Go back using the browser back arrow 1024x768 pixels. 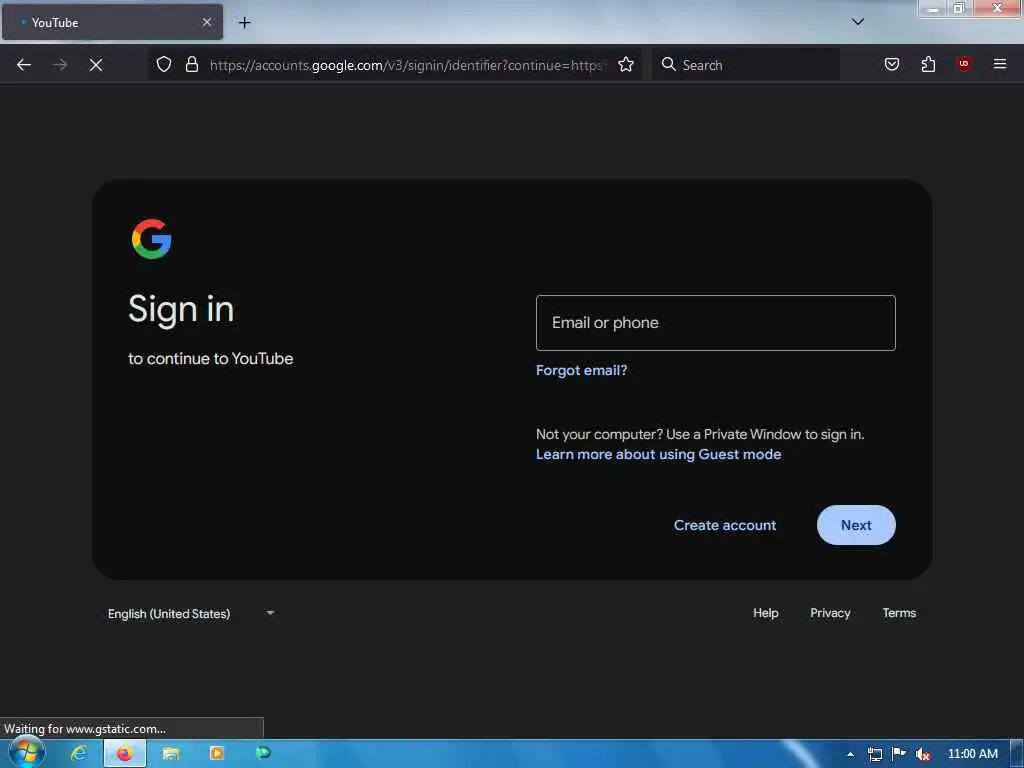(x=24, y=65)
